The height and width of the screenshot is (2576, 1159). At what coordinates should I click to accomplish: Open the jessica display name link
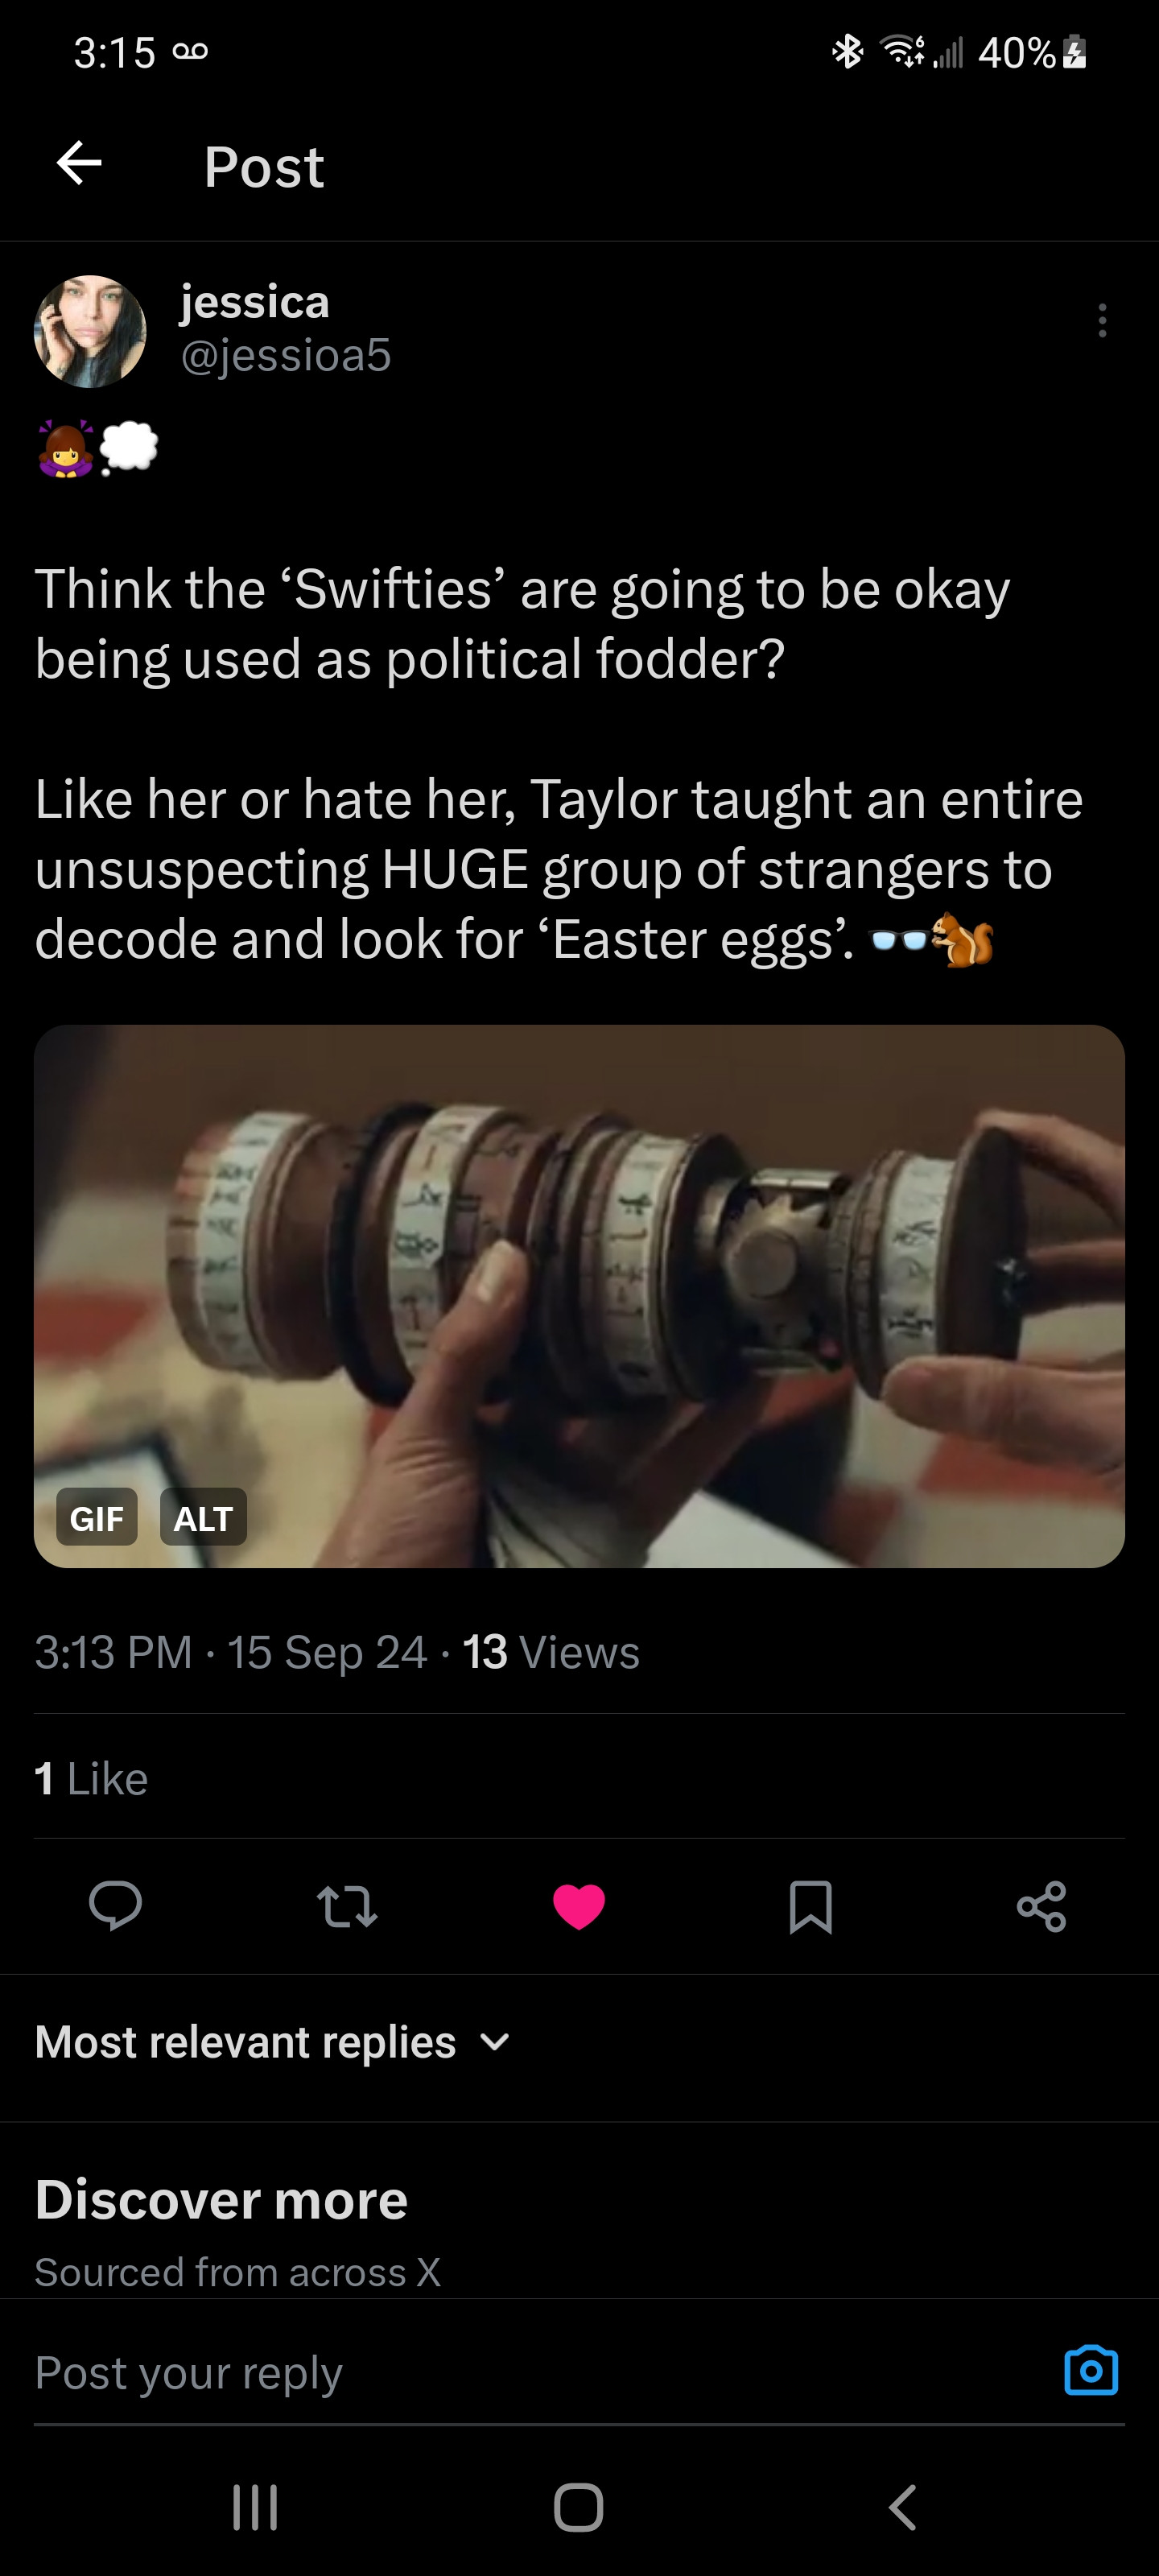[254, 301]
